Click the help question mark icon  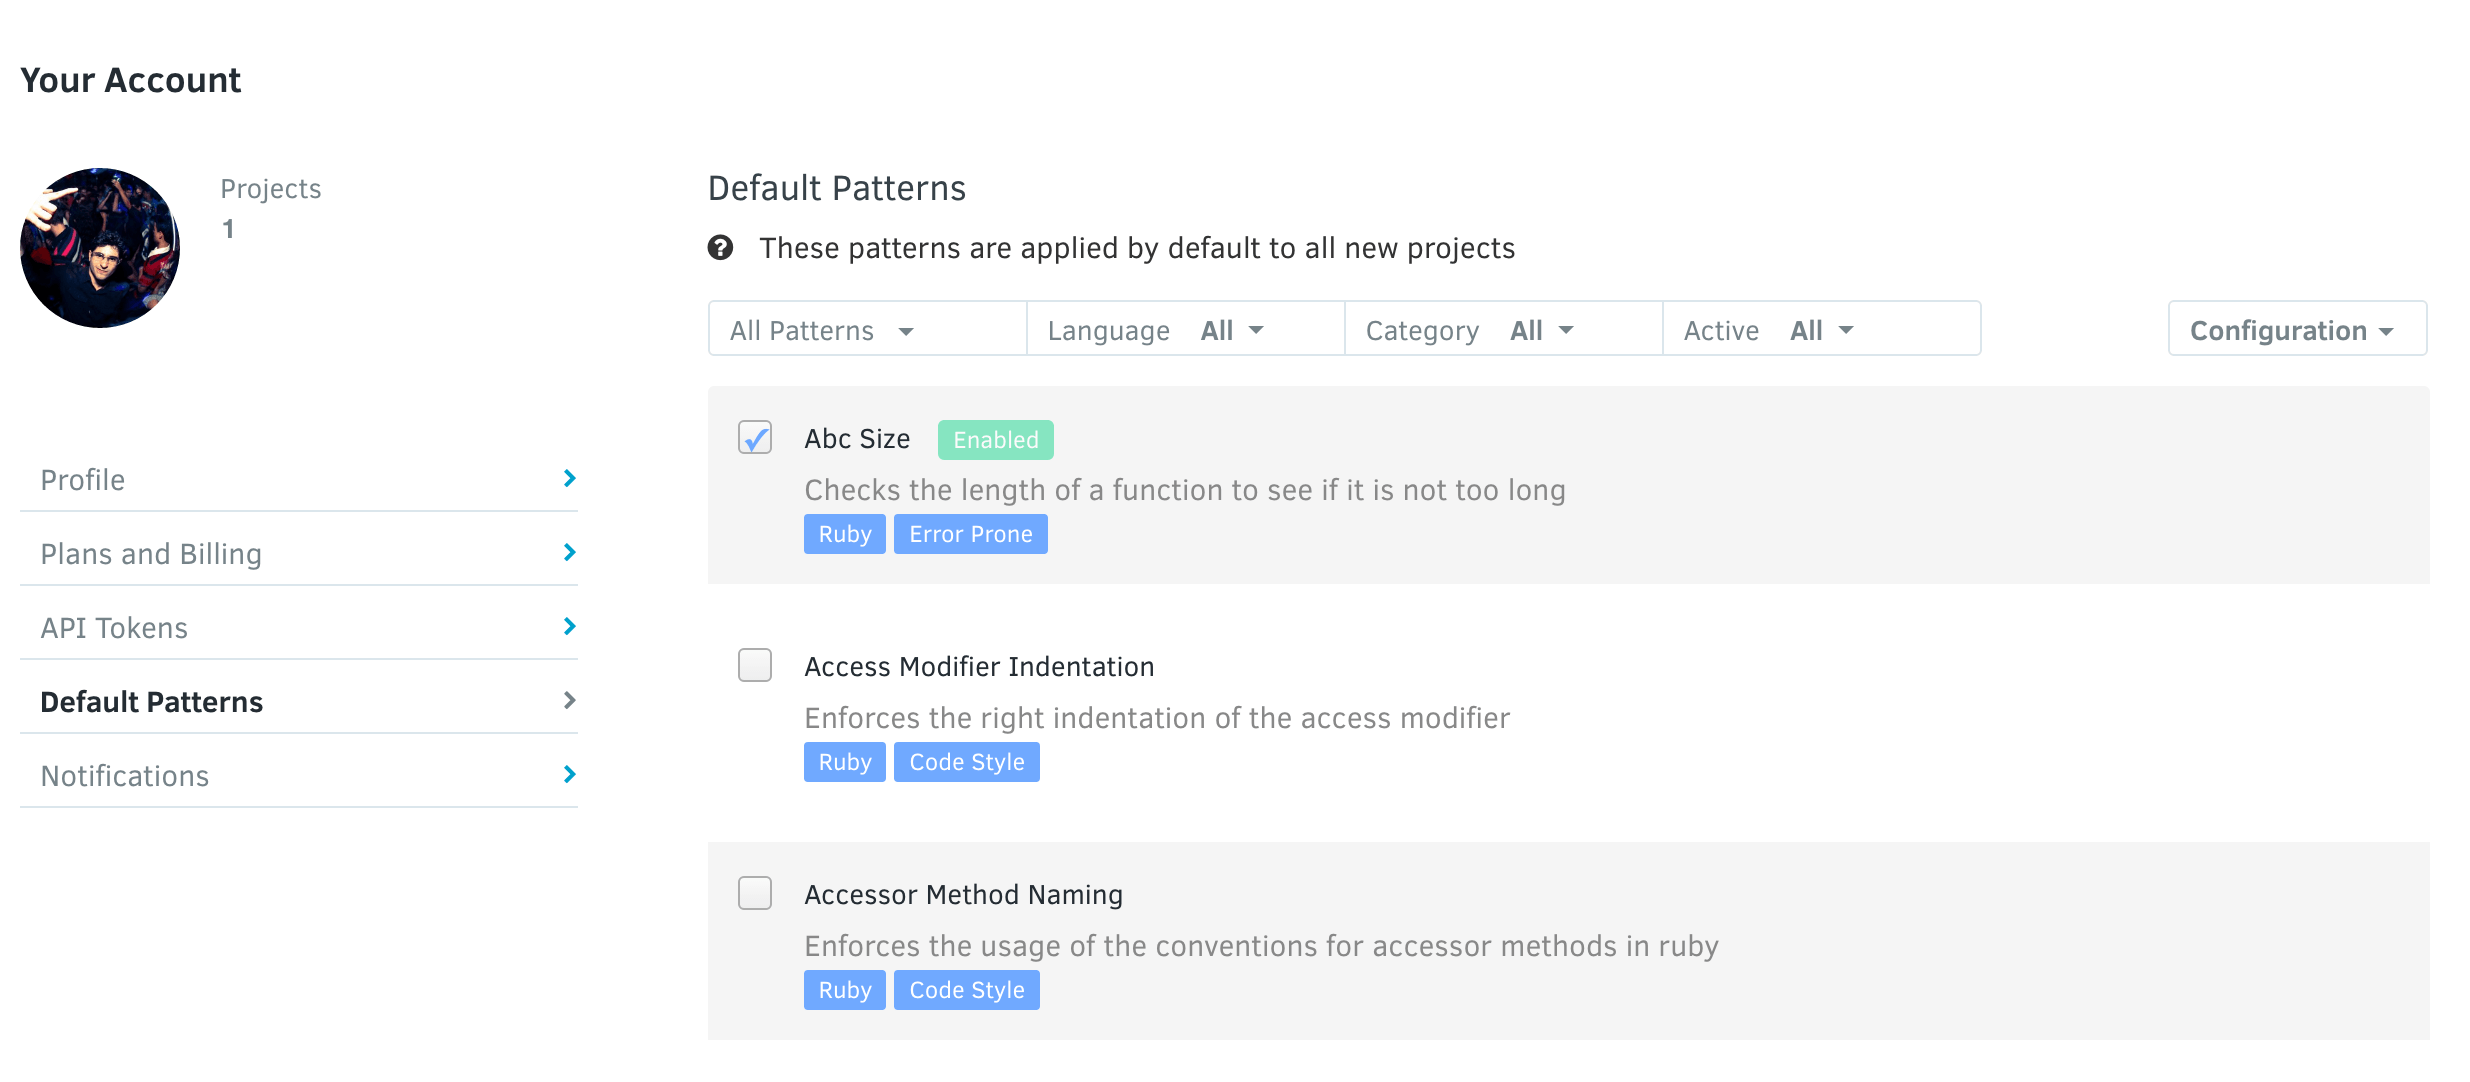pos(722,248)
